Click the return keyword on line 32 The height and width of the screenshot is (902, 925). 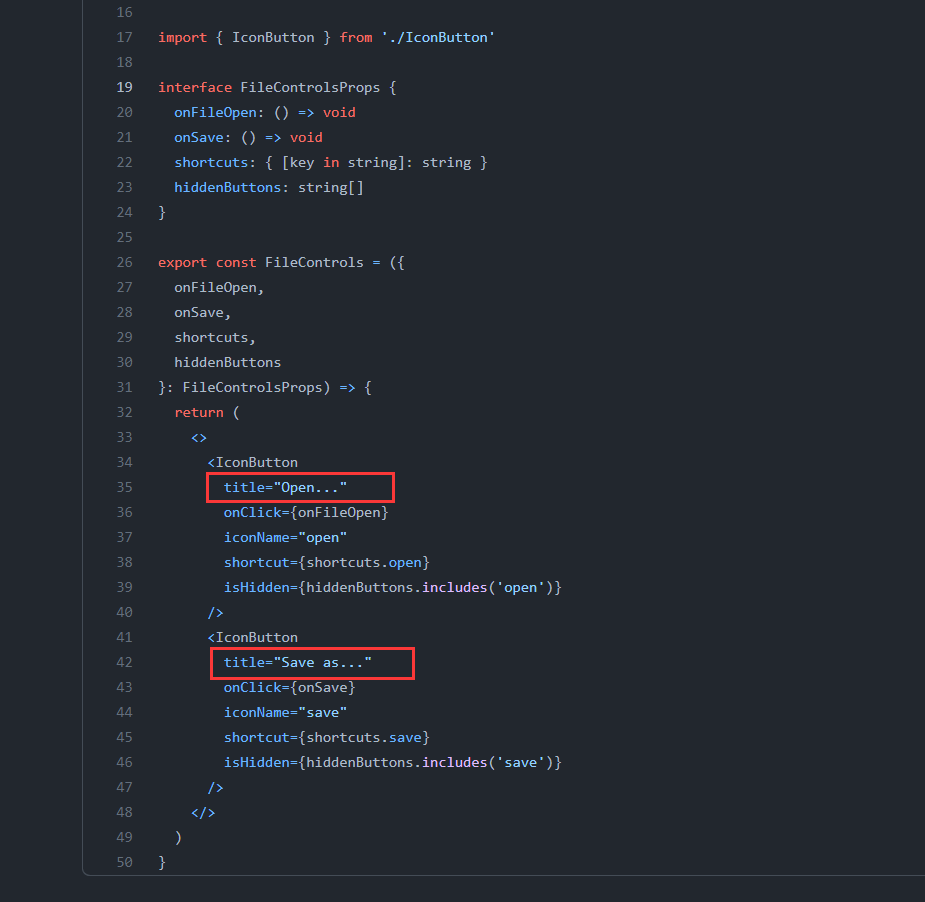click(x=197, y=412)
